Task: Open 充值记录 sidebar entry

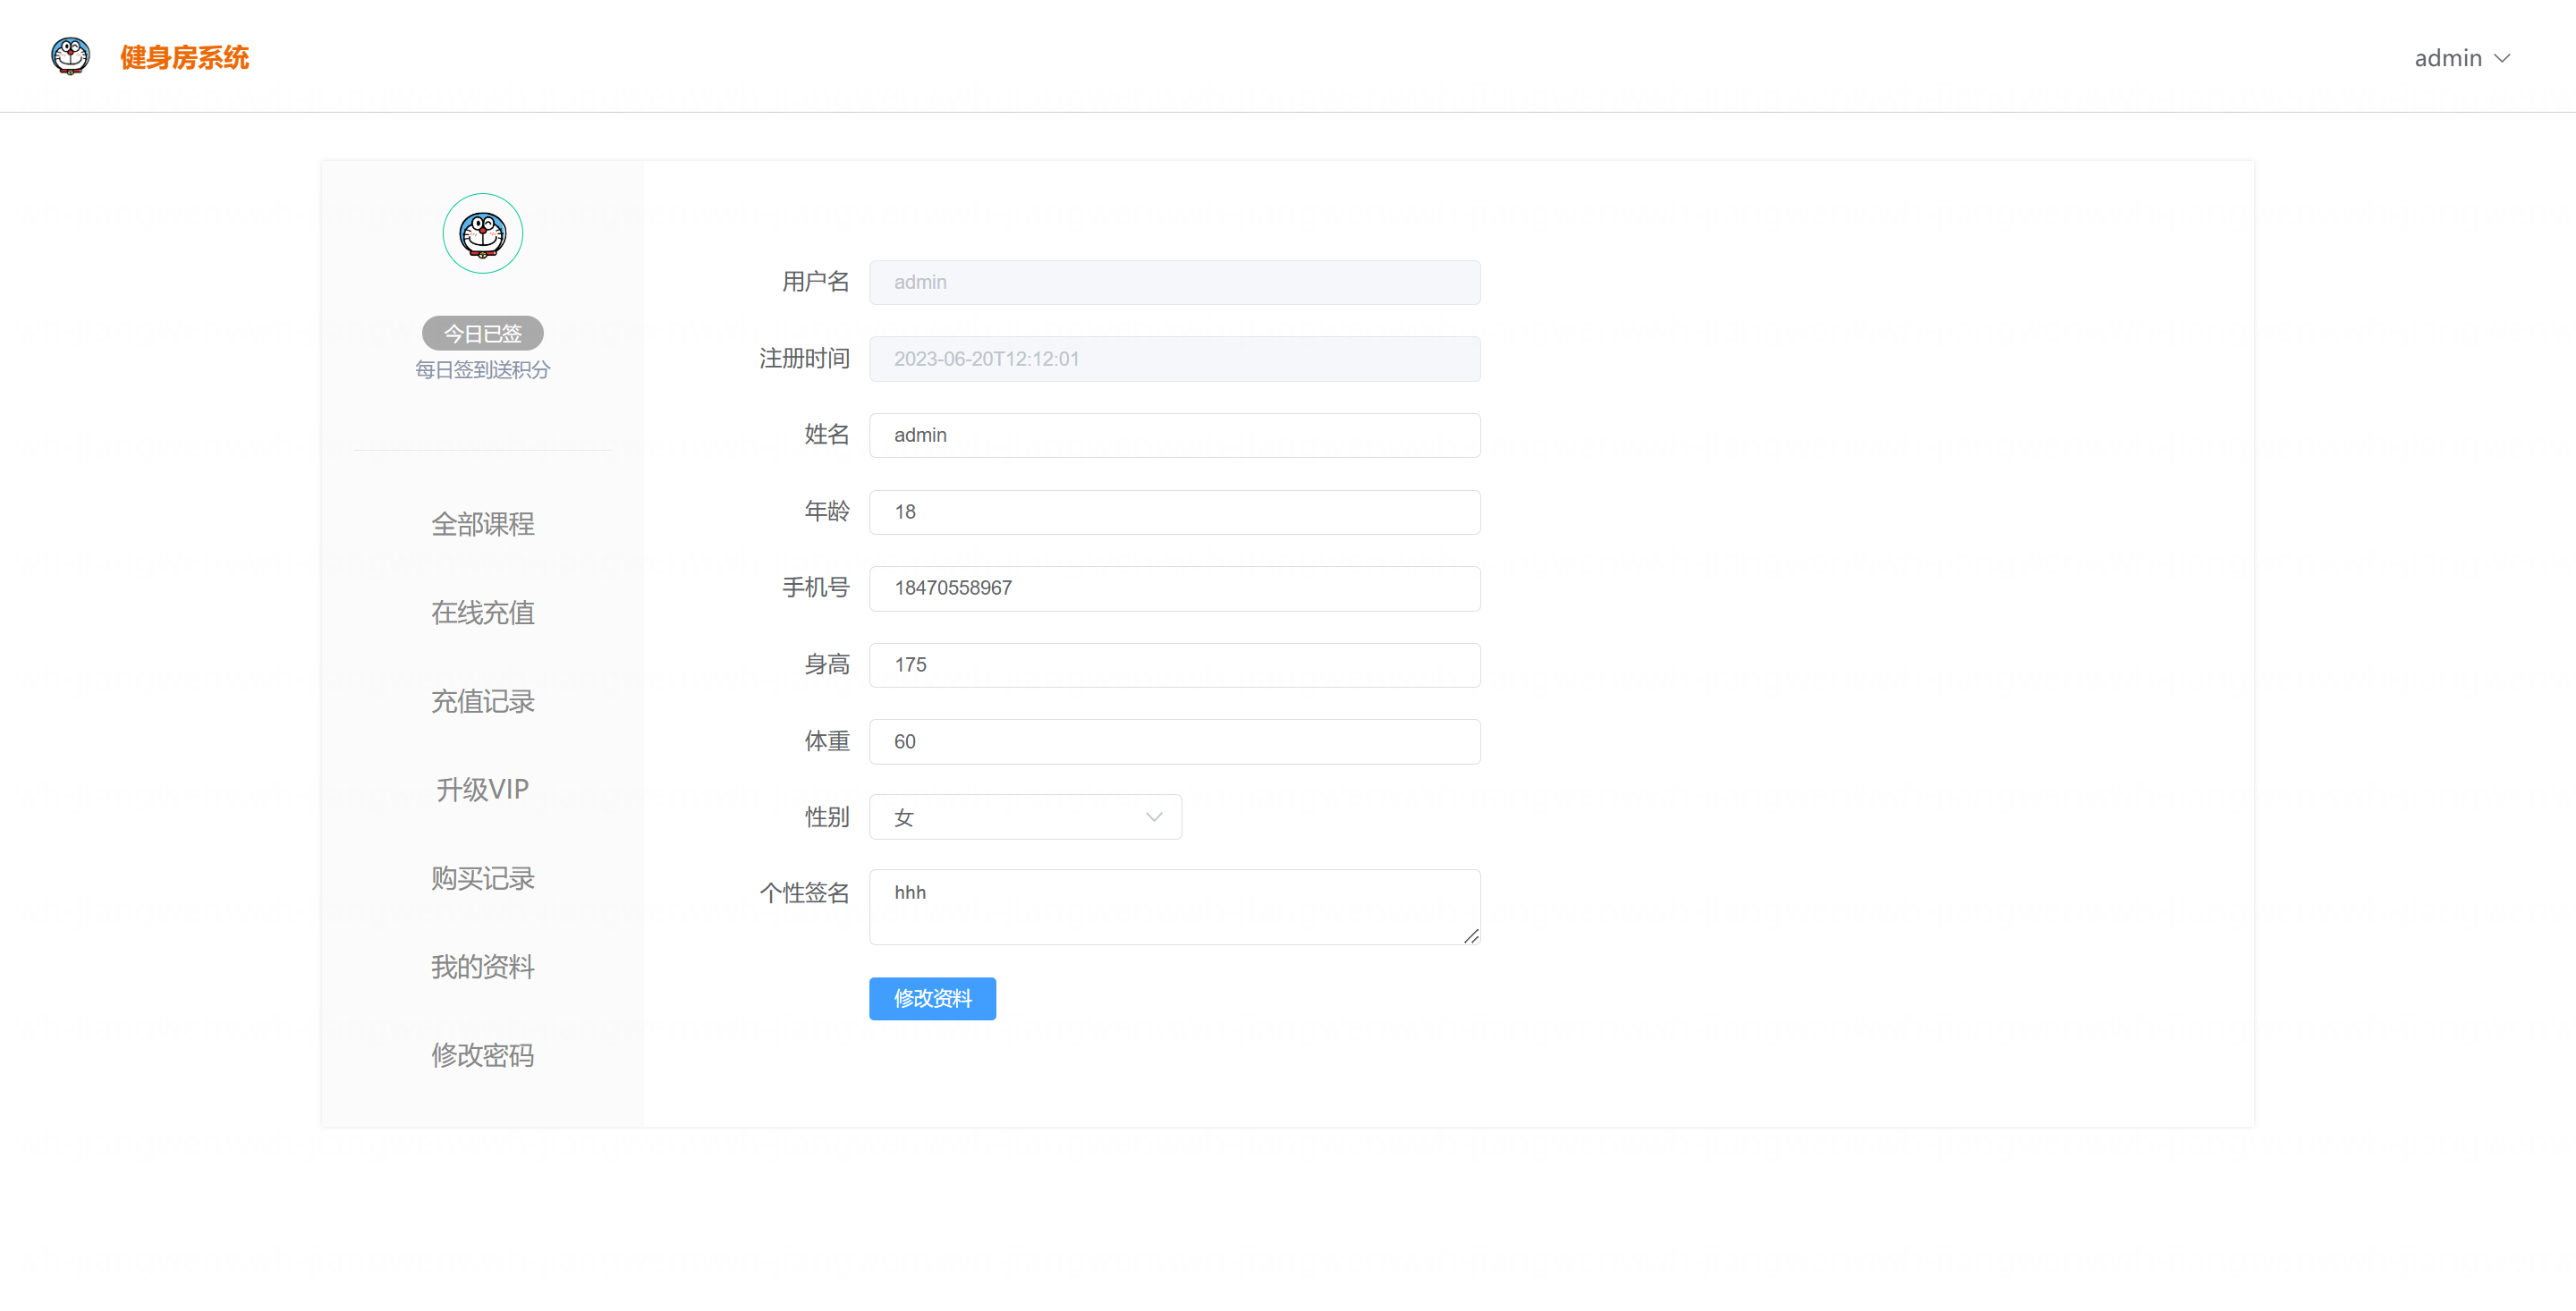Action: click(482, 701)
